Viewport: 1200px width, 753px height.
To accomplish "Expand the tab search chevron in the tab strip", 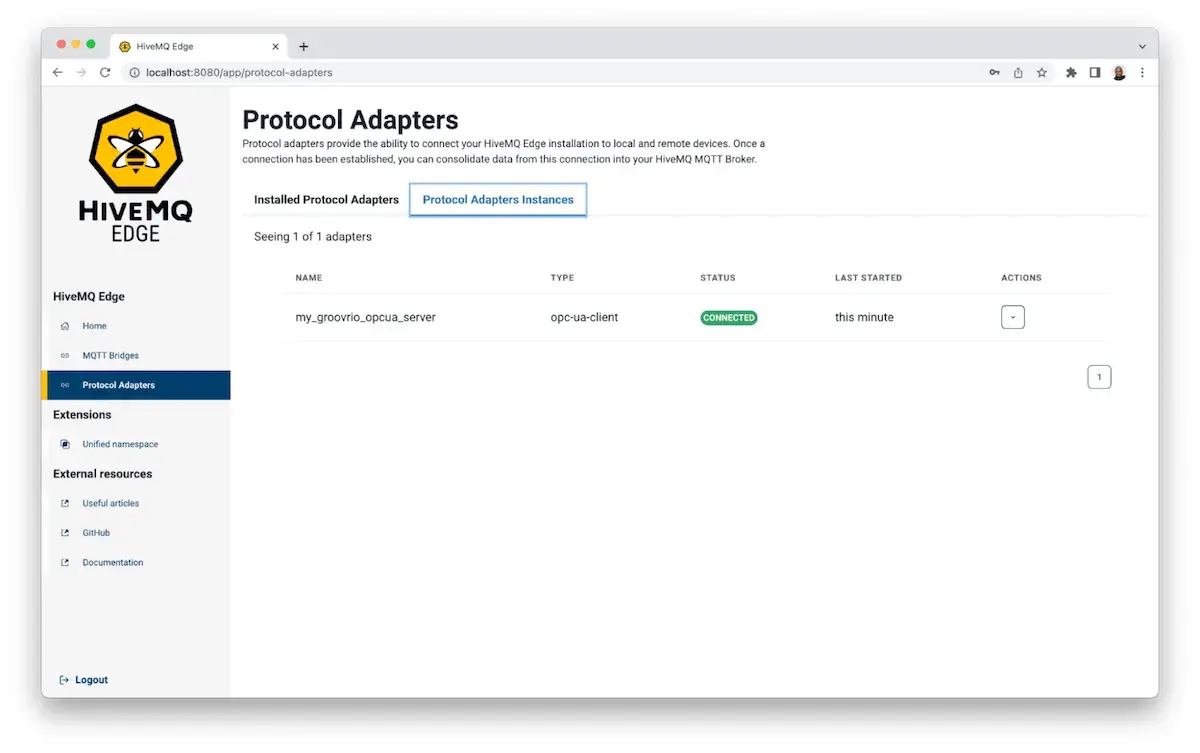I will [1142, 46].
